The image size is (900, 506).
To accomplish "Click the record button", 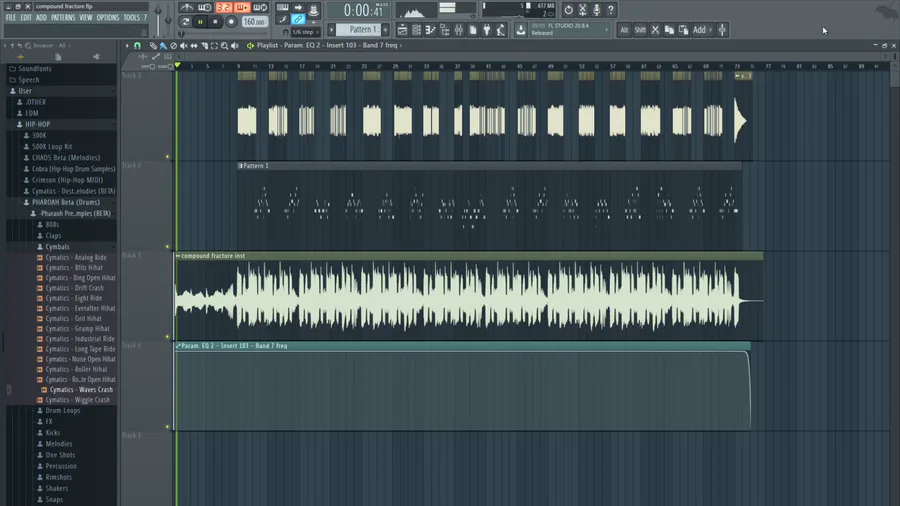I will coord(231,22).
